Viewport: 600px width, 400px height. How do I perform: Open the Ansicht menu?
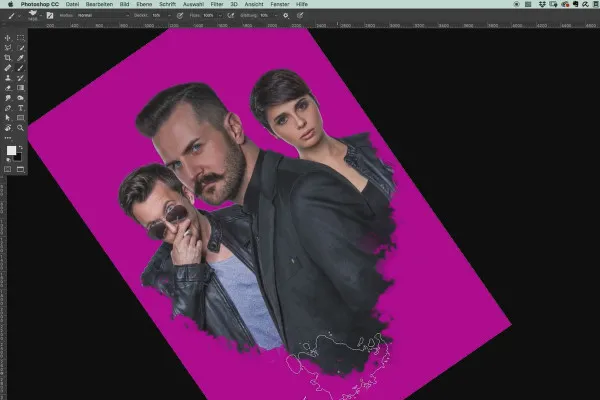[x=254, y=4]
